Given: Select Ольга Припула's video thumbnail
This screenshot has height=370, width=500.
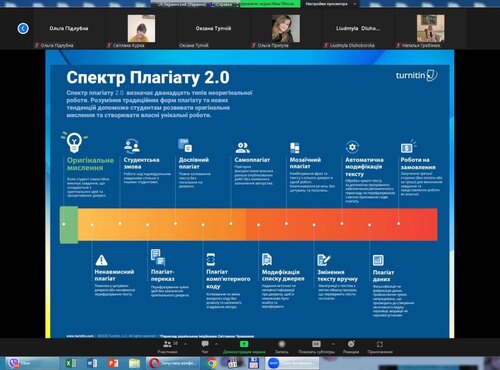Looking at the screenshot, I should (286, 28).
